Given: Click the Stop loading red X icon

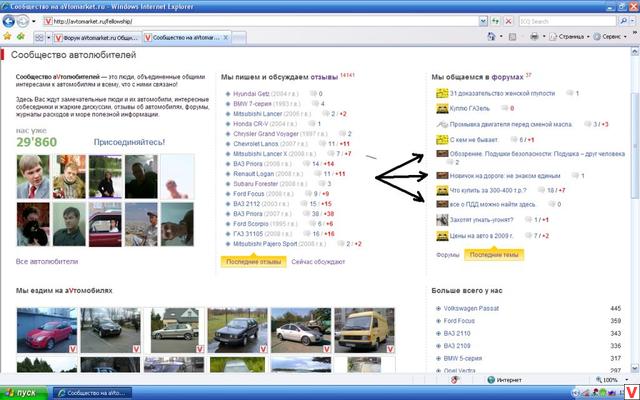Looking at the screenshot, I should (x=509, y=21).
